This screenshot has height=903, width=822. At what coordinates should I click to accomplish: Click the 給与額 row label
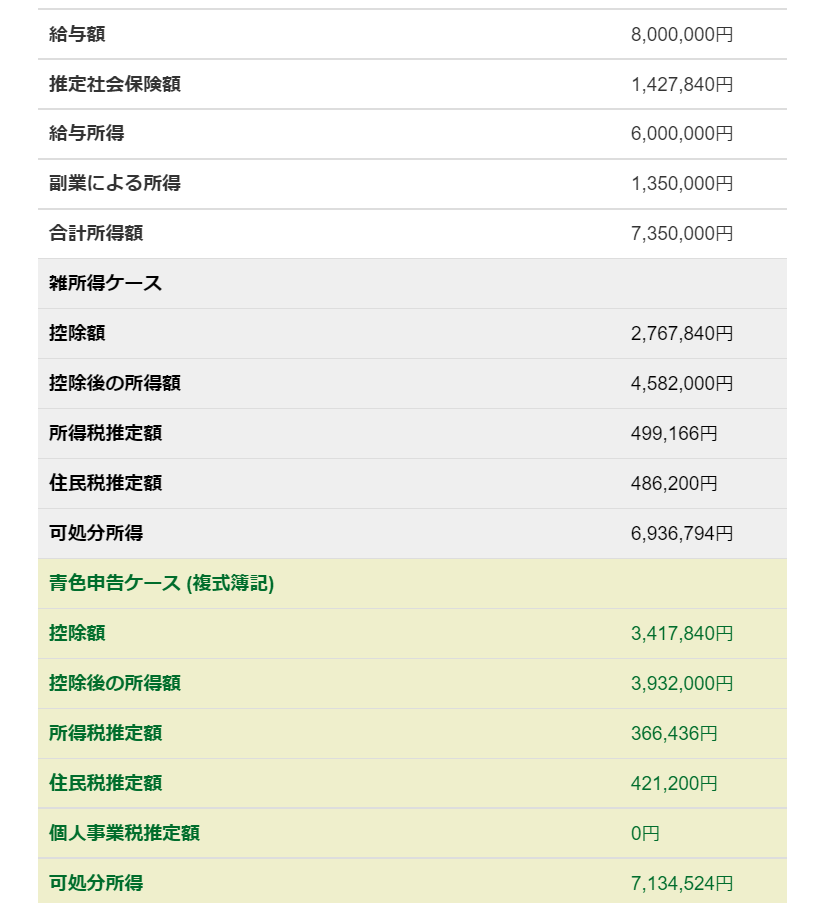click(x=77, y=34)
